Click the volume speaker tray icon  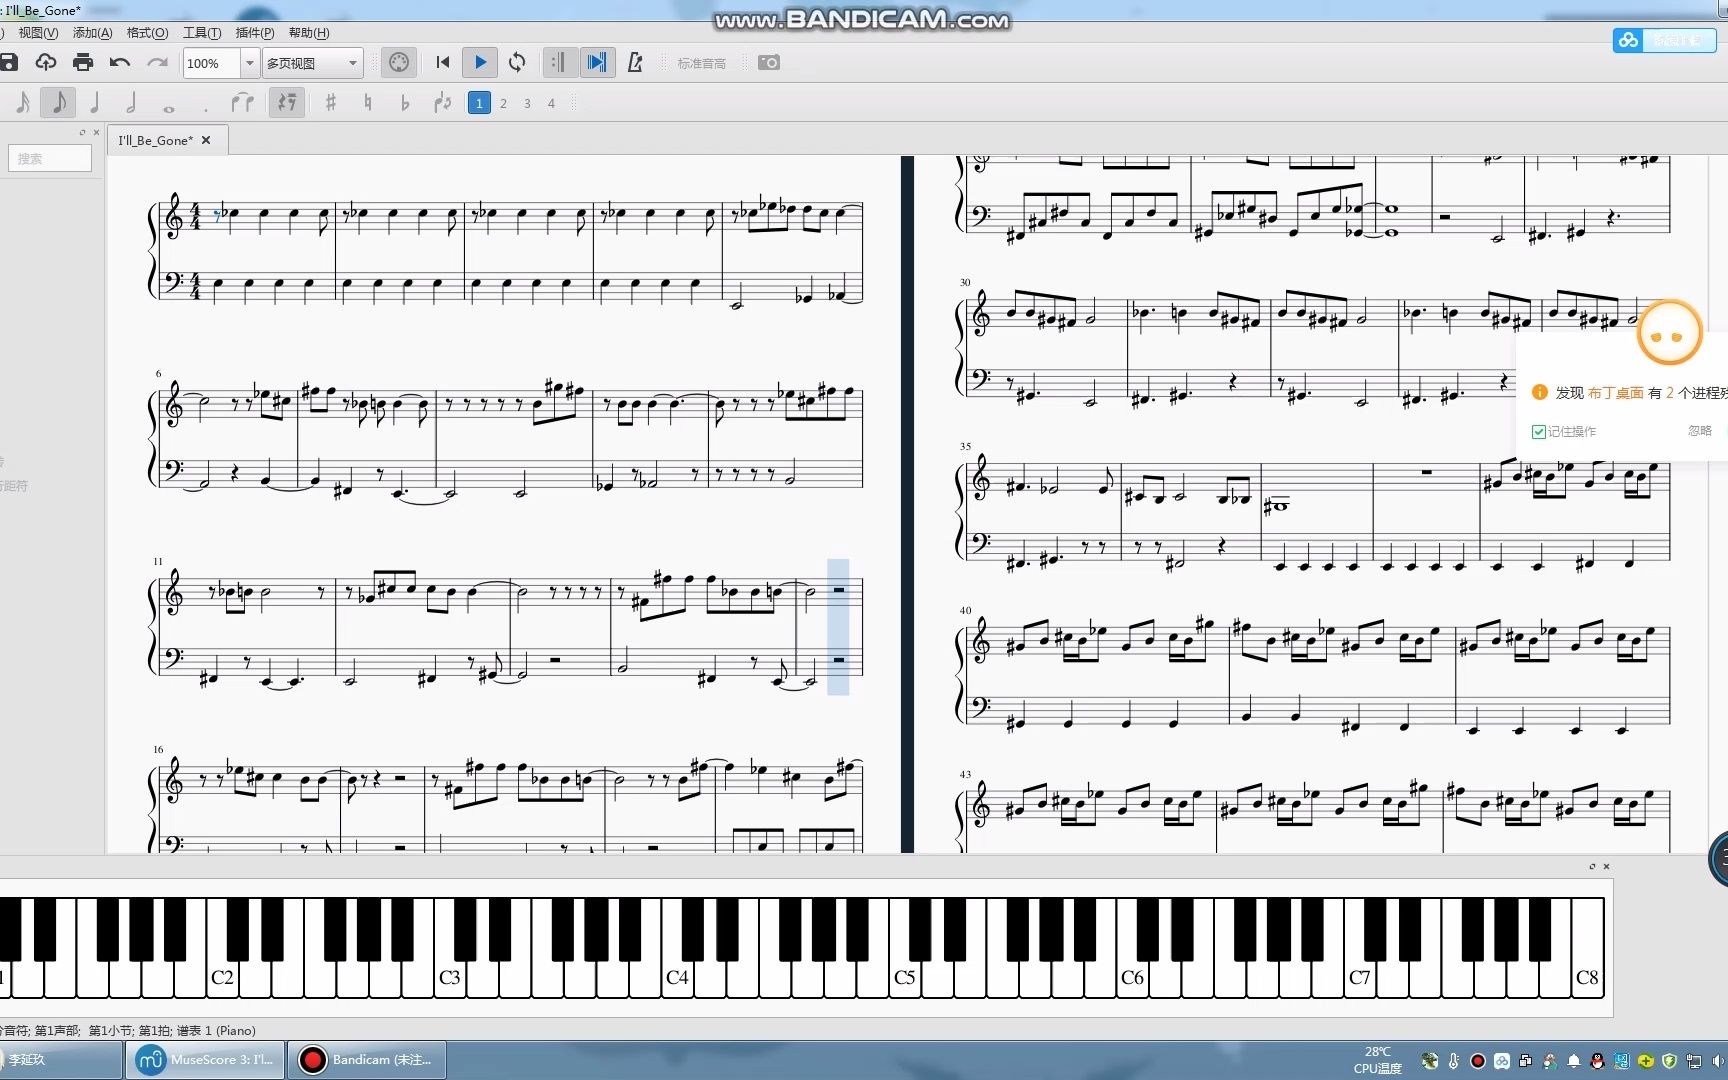1718,1061
